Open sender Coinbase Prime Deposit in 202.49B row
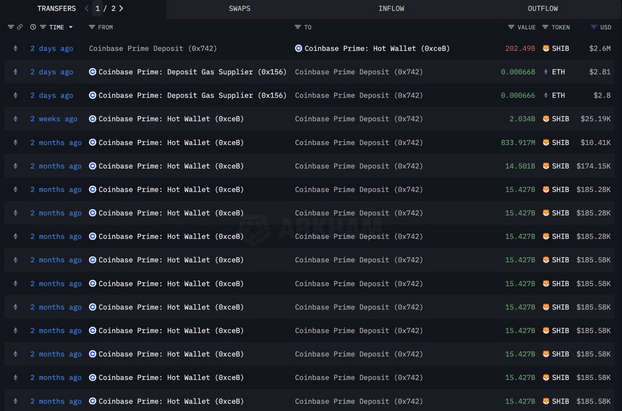 [x=153, y=48]
